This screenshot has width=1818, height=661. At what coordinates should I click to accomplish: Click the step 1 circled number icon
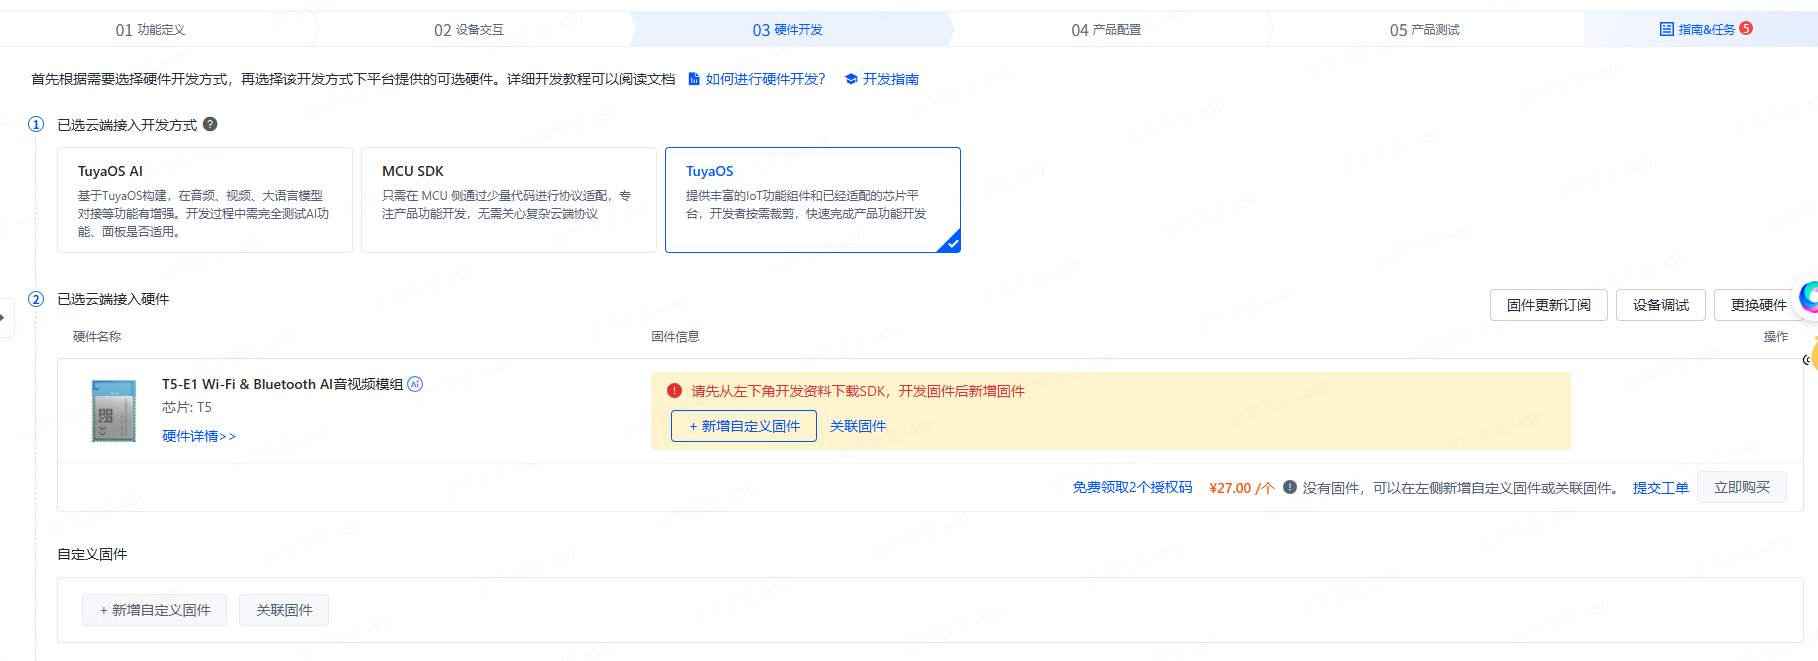[x=36, y=124]
